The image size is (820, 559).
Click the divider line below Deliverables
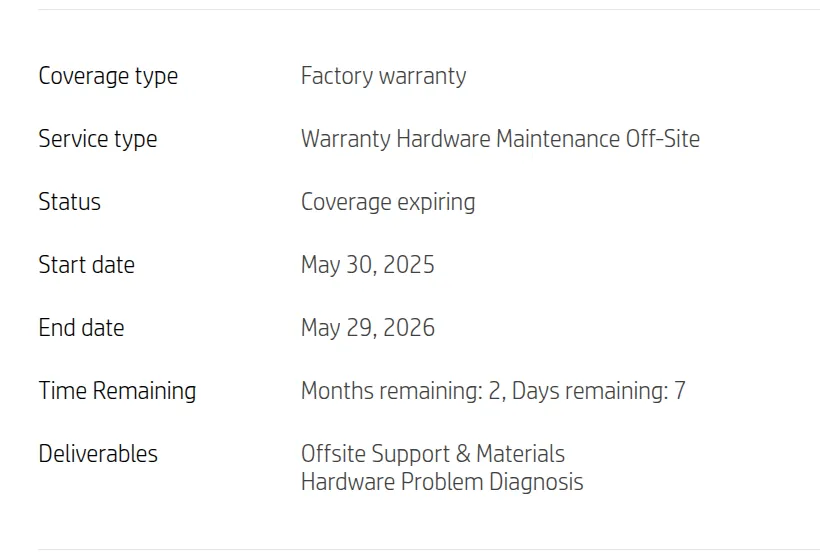tap(428, 549)
